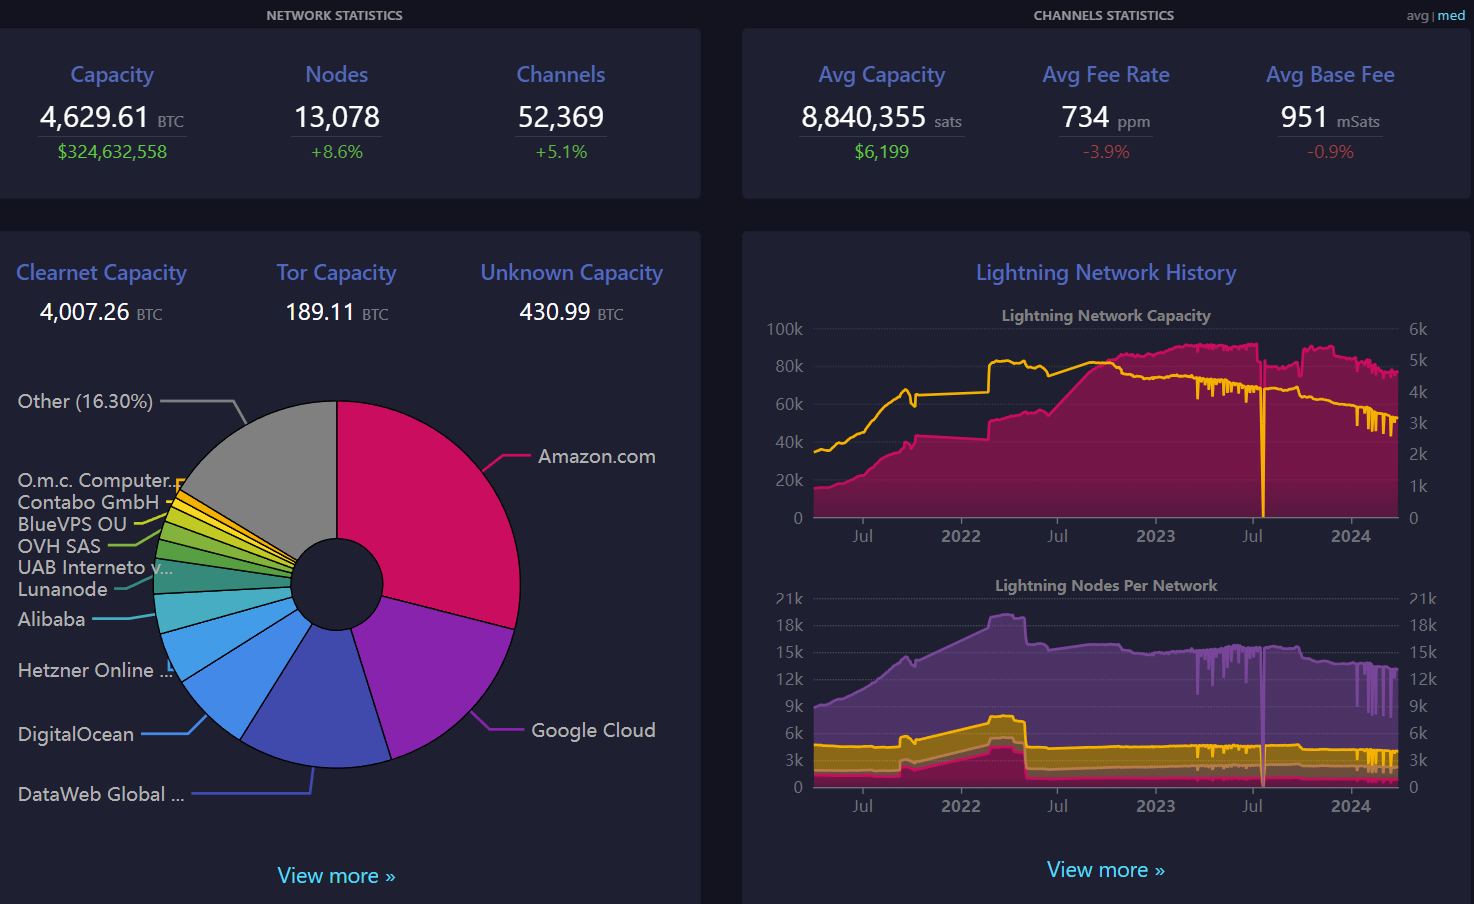Click the Avg Capacity title
Viewport: 1474px width, 904px height.
coord(881,75)
